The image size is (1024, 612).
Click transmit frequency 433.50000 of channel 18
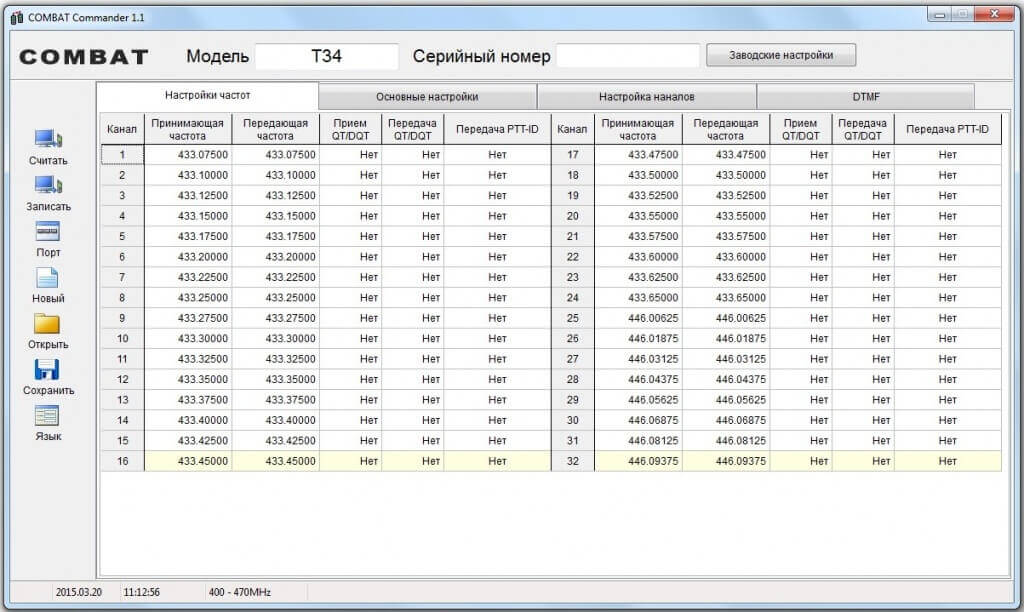[726, 175]
